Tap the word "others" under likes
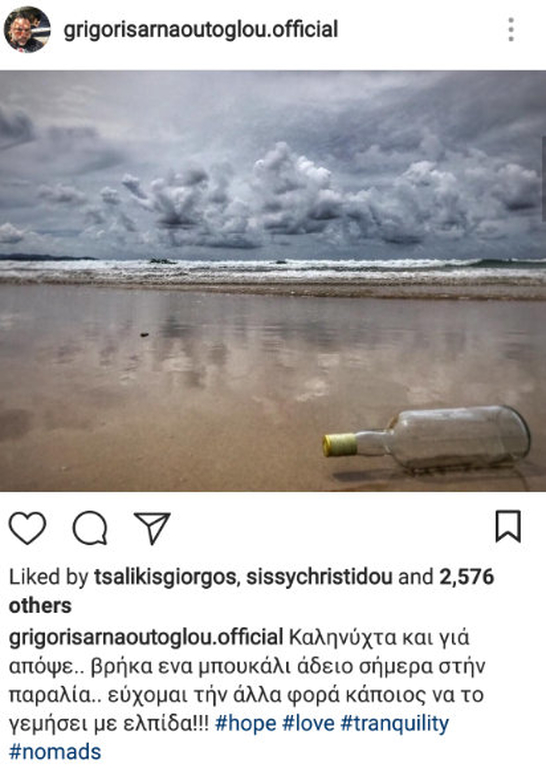The image size is (546, 768). (40, 606)
